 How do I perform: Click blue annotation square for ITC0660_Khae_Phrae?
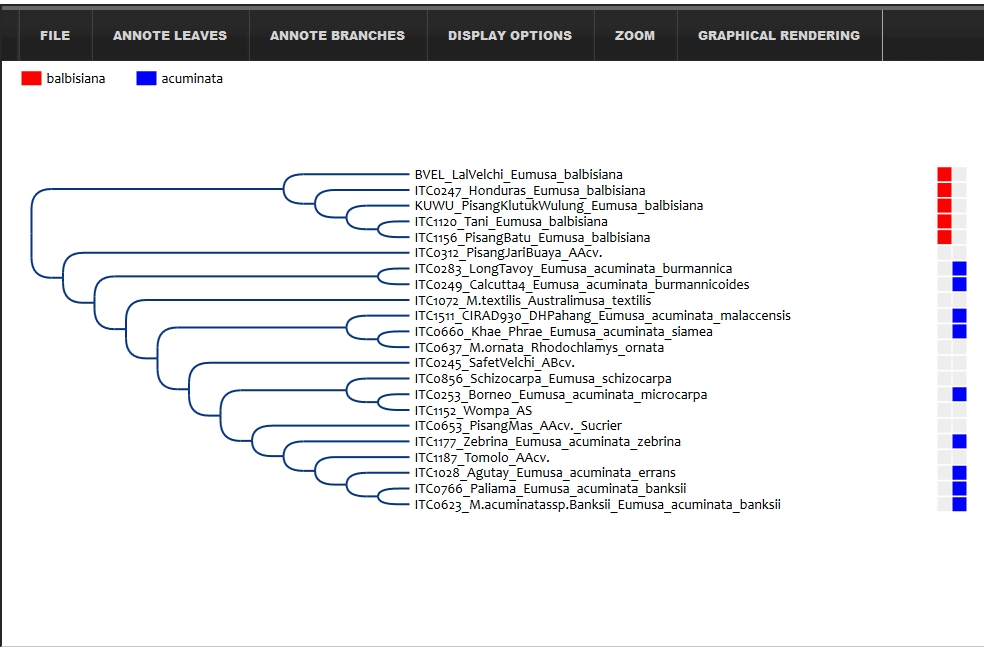[x=960, y=331]
